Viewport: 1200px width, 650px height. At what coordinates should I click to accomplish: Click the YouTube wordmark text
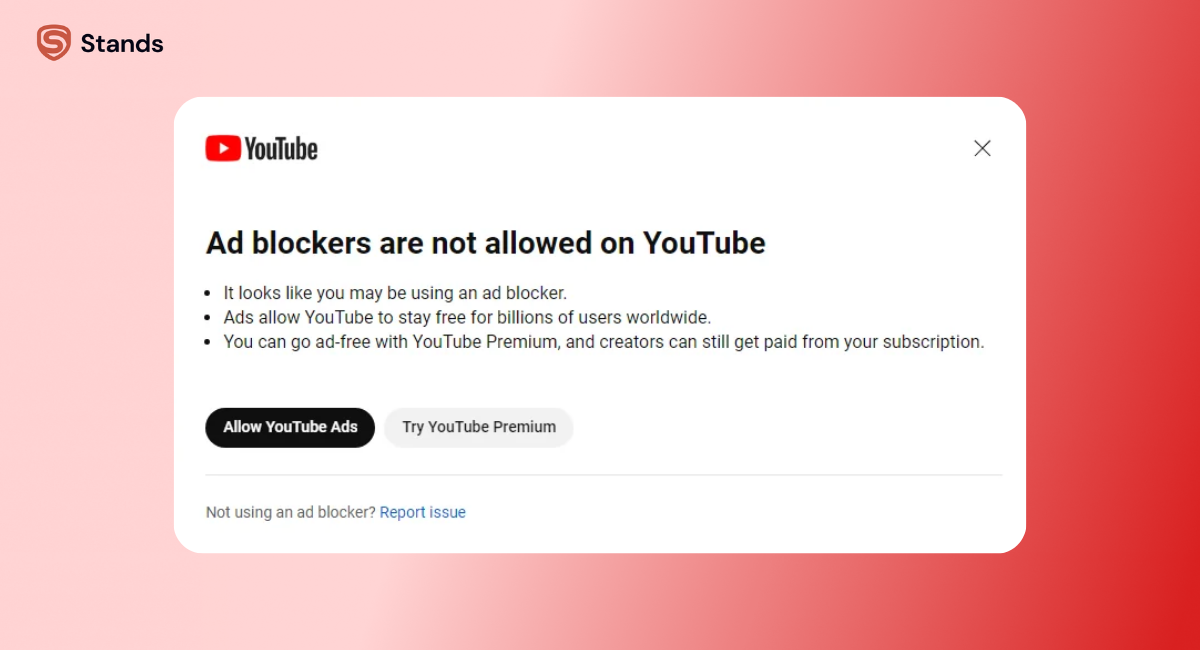(x=281, y=149)
